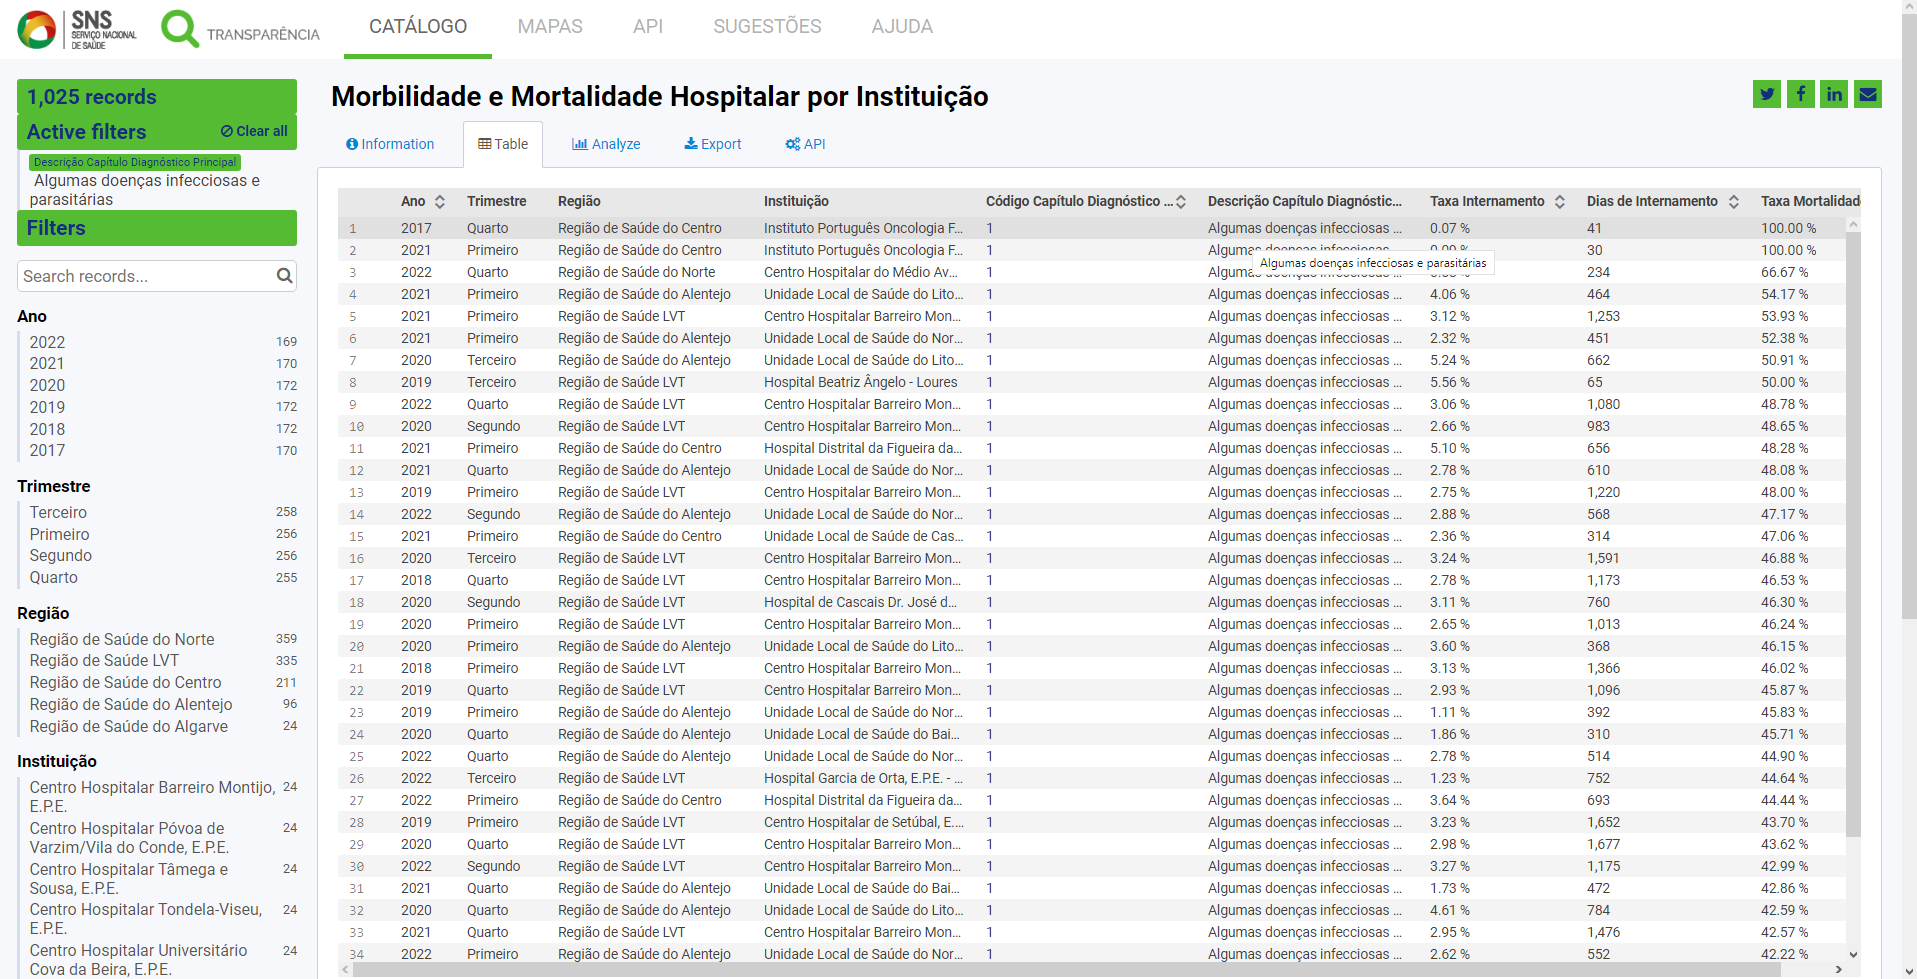Sort by Ano column arrows
The width and height of the screenshot is (1917, 979).
click(x=440, y=201)
